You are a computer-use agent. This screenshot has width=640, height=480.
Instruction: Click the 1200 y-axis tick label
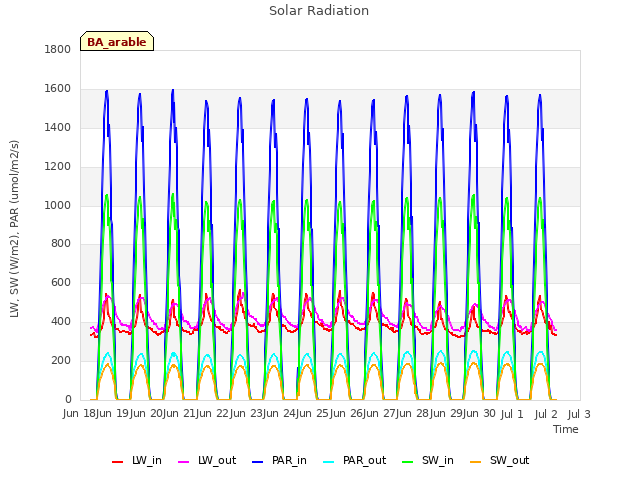[x=58, y=167]
